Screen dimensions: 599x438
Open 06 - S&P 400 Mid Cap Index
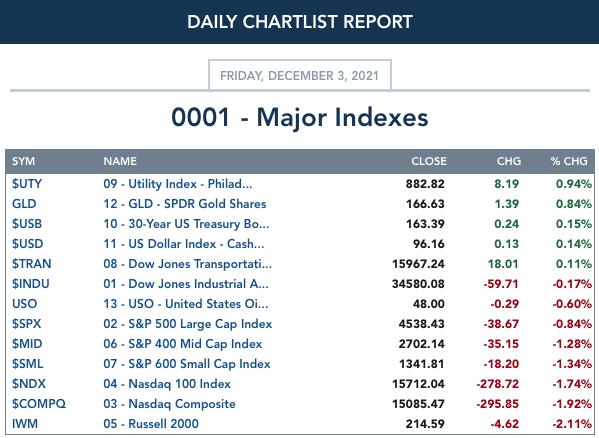coord(183,344)
